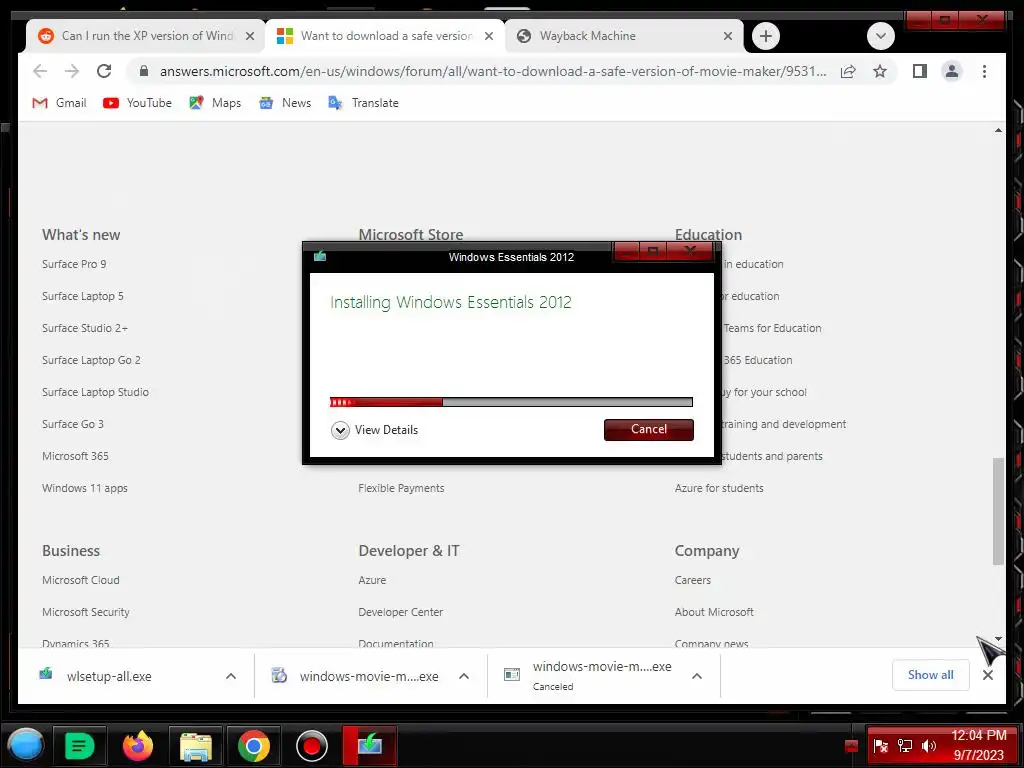Open the Chrome profile avatar
The height and width of the screenshot is (768, 1024).
point(952,71)
